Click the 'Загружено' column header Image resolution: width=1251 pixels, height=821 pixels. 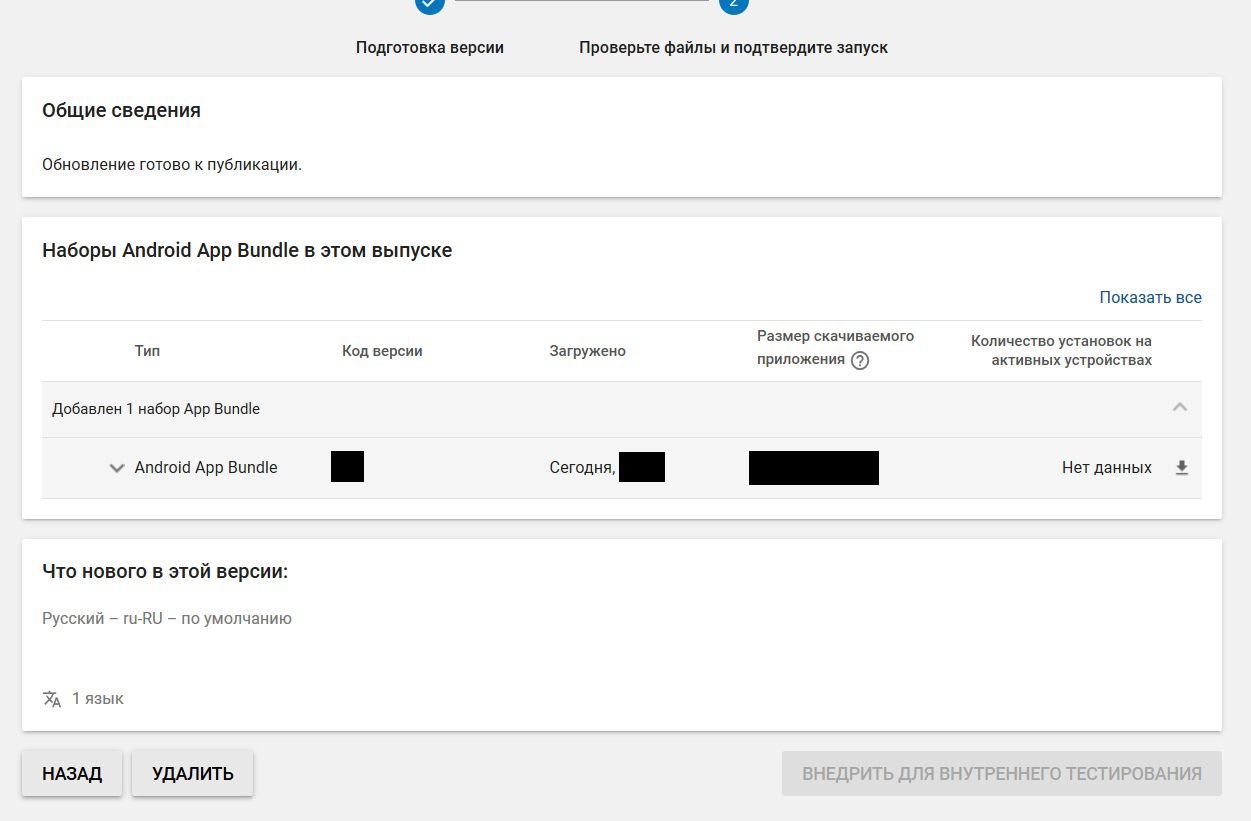(587, 351)
